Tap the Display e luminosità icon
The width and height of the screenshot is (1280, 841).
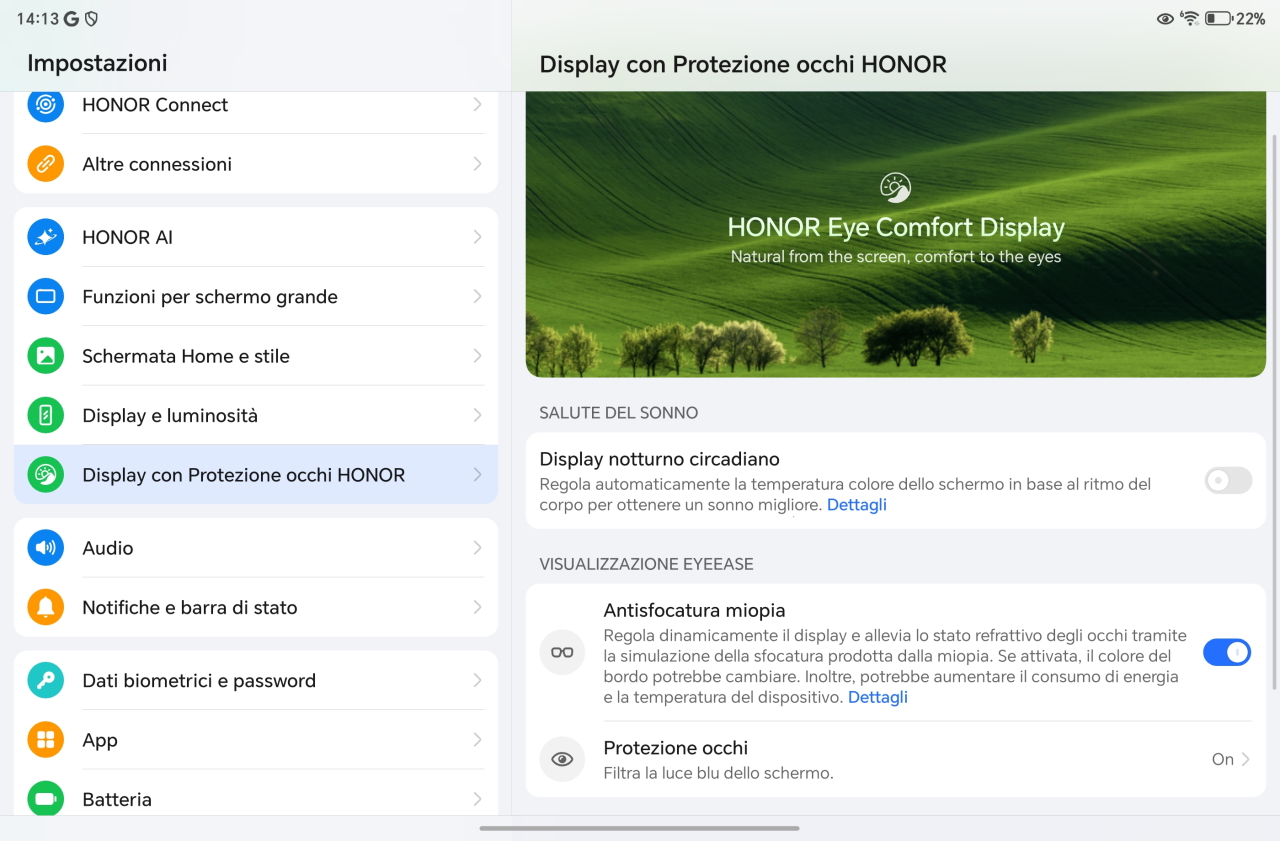pyautogui.click(x=45, y=415)
